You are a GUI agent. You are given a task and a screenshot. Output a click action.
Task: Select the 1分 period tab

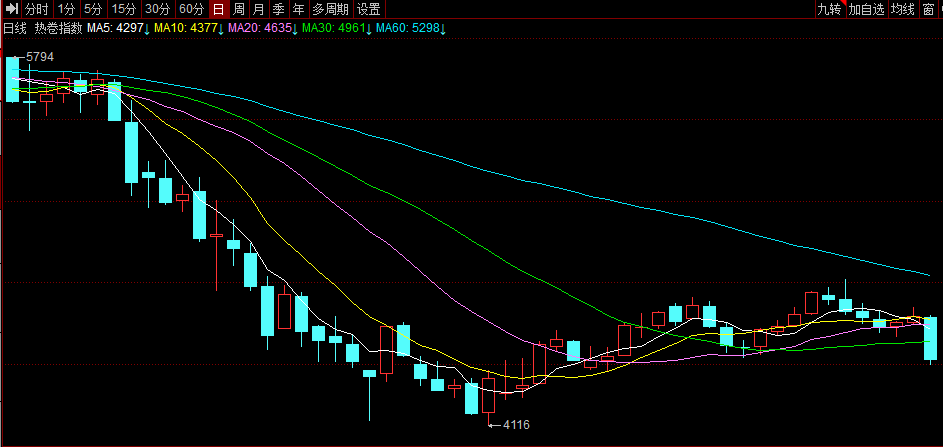(66, 8)
